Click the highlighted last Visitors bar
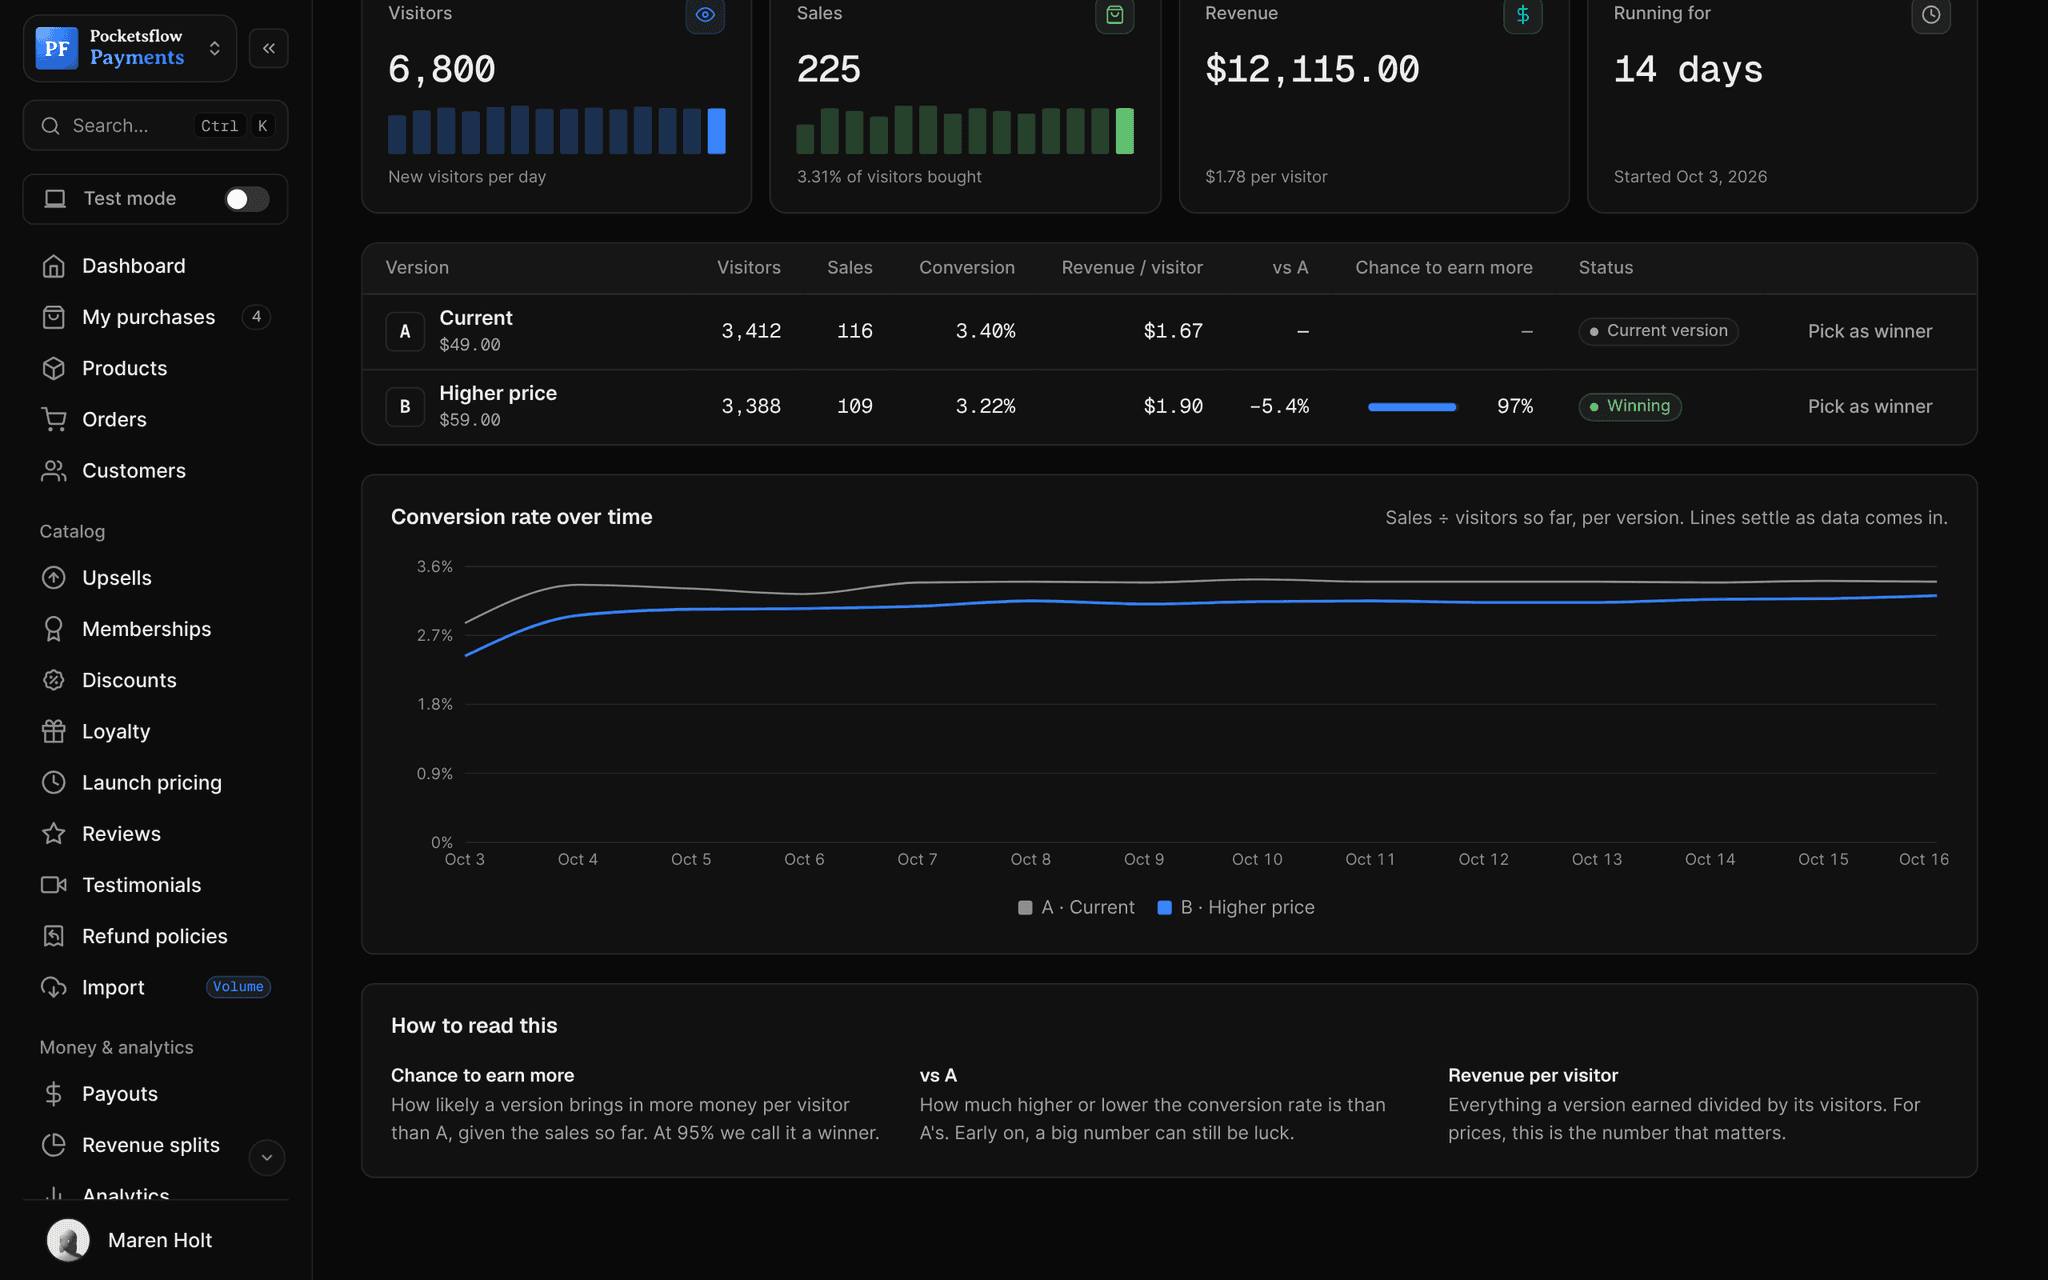Screen dimensions: 2048x1280 pos(716,131)
